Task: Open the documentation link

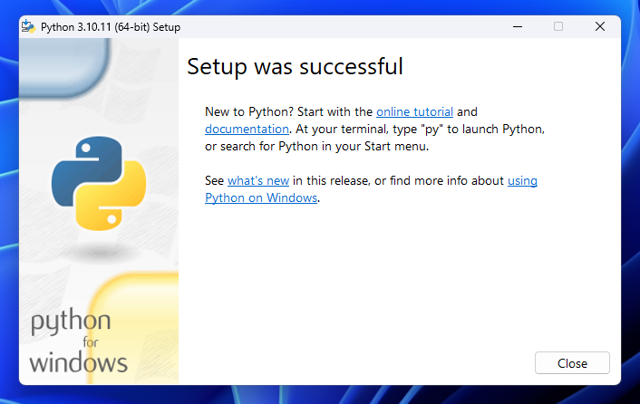Action: [x=247, y=129]
